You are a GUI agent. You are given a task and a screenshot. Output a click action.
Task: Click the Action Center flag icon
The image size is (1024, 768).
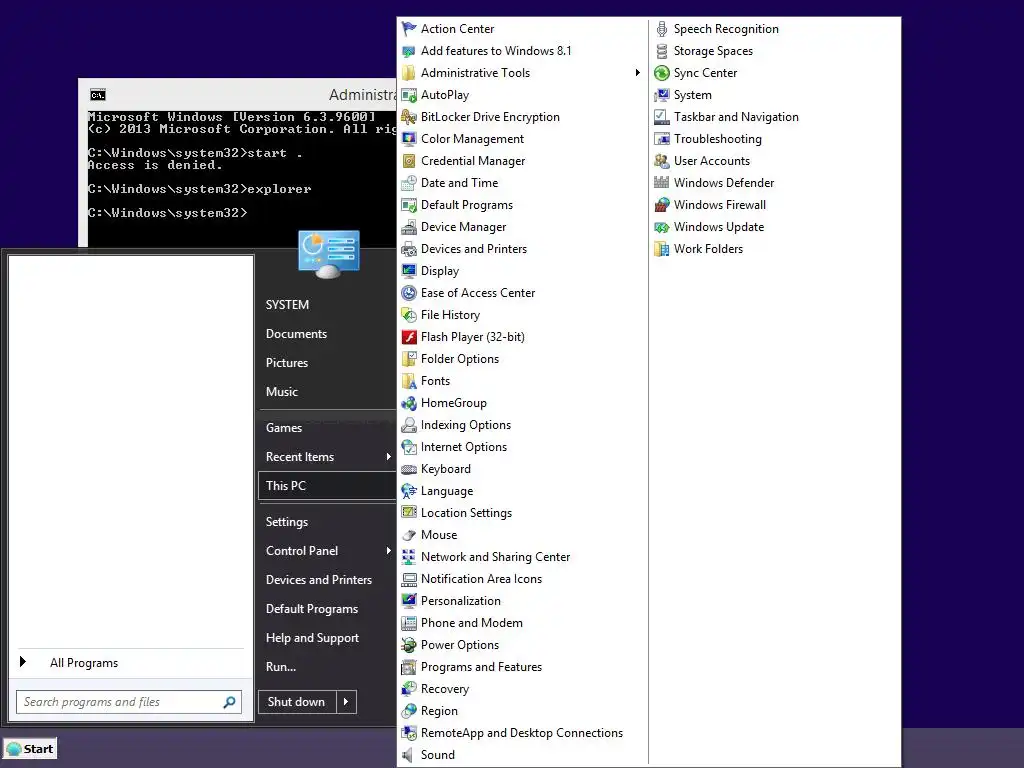(409, 29)
